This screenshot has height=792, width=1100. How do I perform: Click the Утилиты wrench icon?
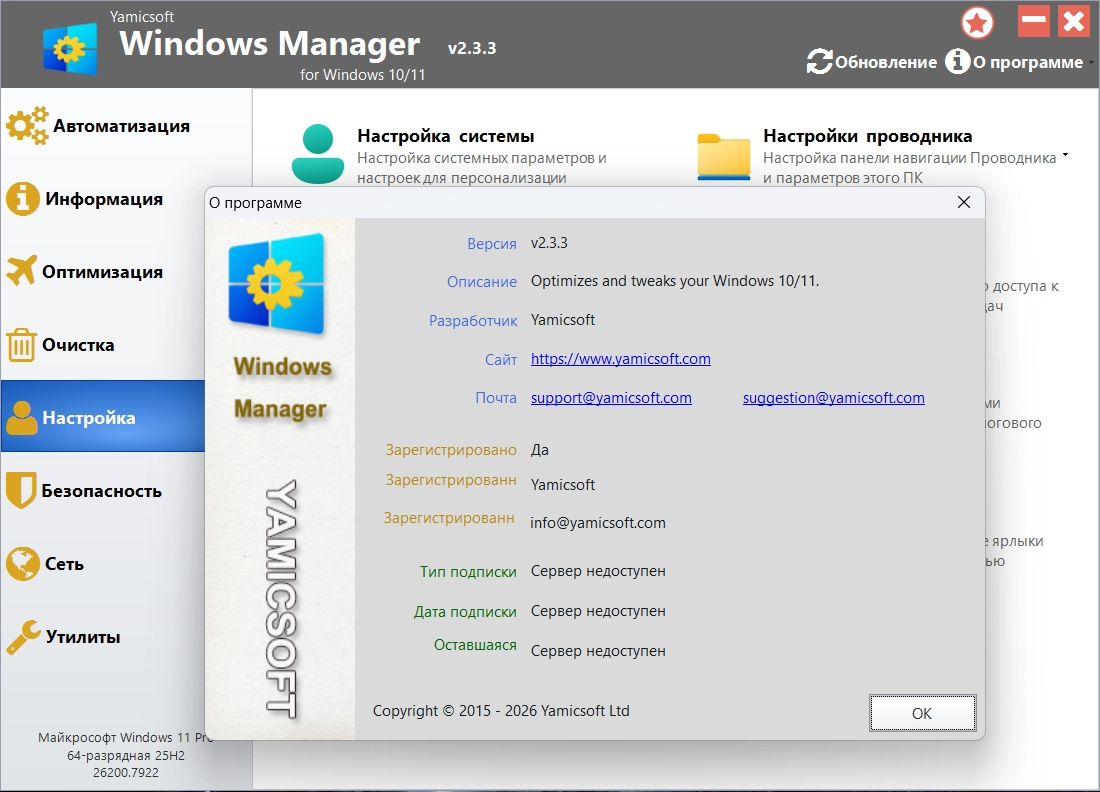[x=23, y=636]
